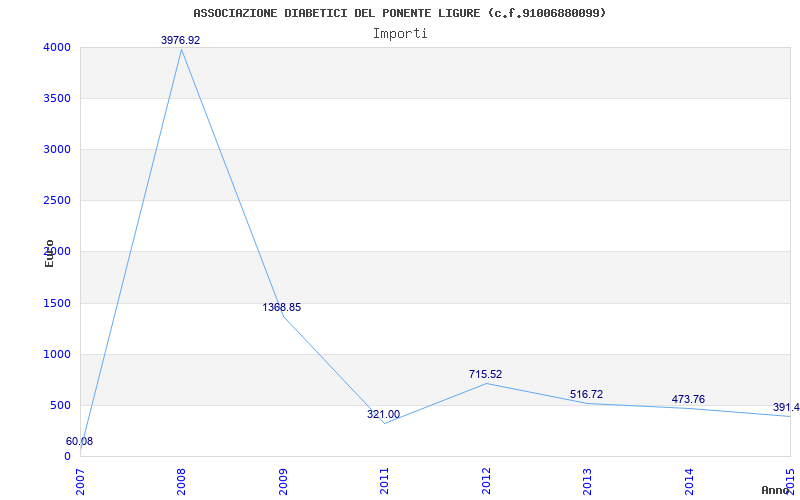Click the Euro y-axis title
The image size is (800, 500).
[x=49, y=253]
